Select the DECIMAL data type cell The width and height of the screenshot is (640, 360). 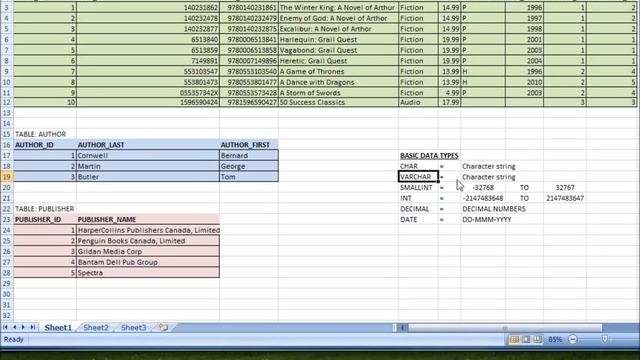[x=418, y=209]
